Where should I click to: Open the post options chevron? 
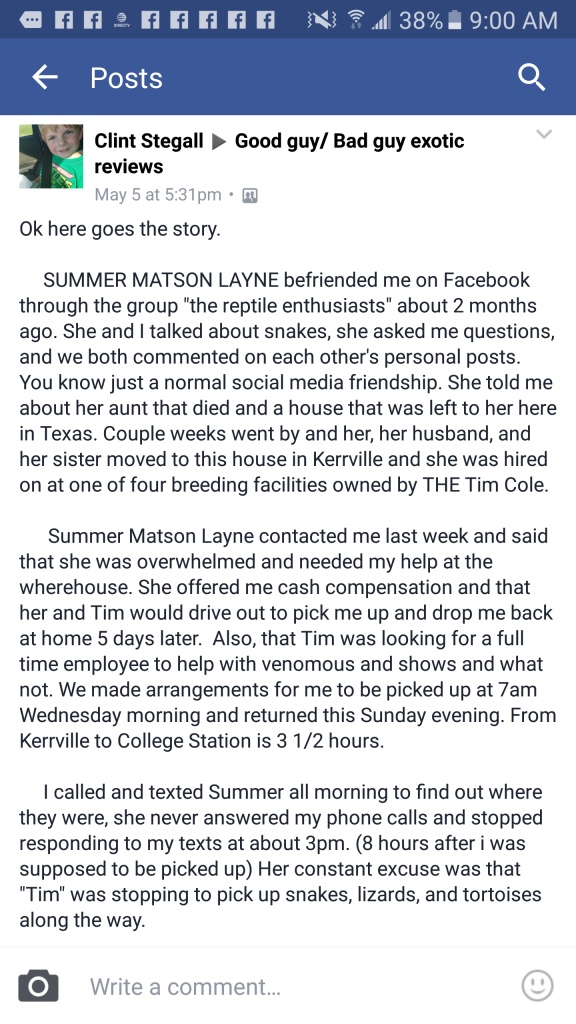tap(543, 135)
